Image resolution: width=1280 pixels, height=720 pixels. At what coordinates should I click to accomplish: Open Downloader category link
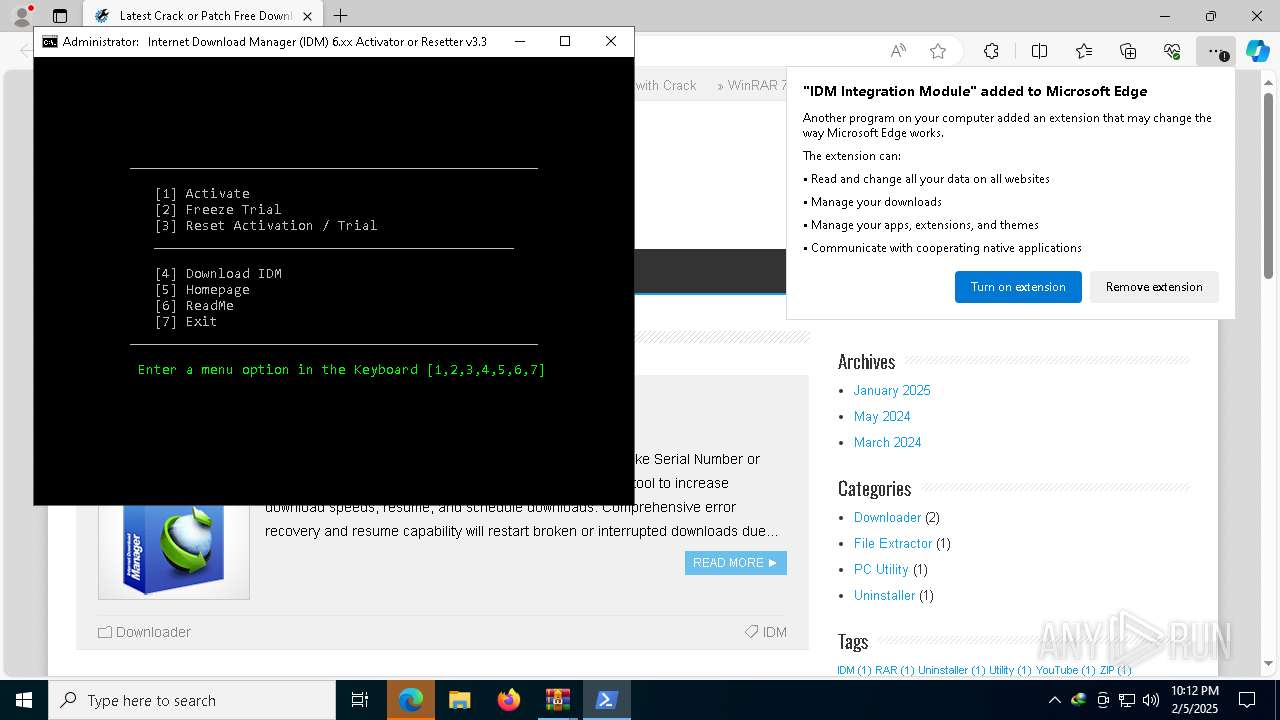point(887,517)
